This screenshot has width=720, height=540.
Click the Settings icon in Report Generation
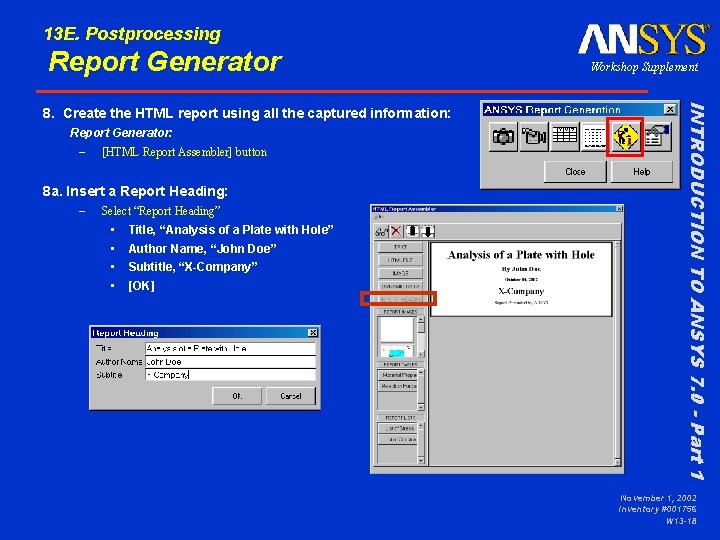tap(657, 136)
